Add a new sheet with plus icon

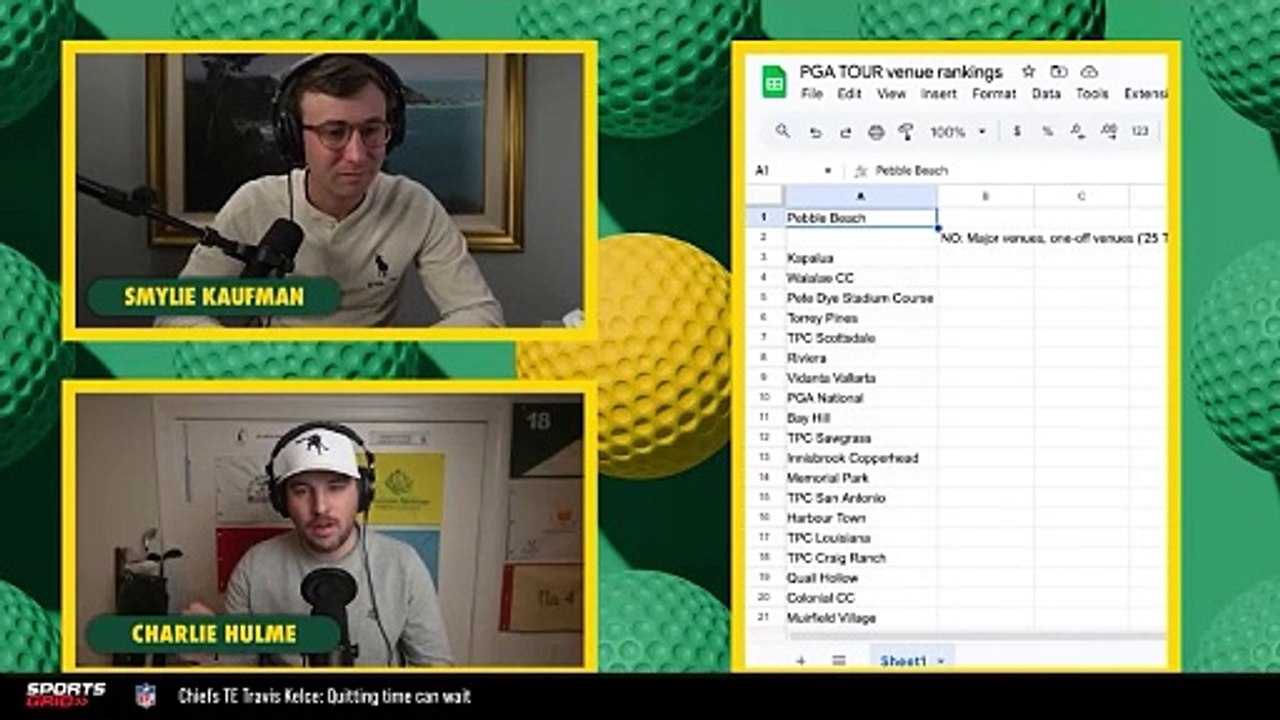(x=800, y=660)
